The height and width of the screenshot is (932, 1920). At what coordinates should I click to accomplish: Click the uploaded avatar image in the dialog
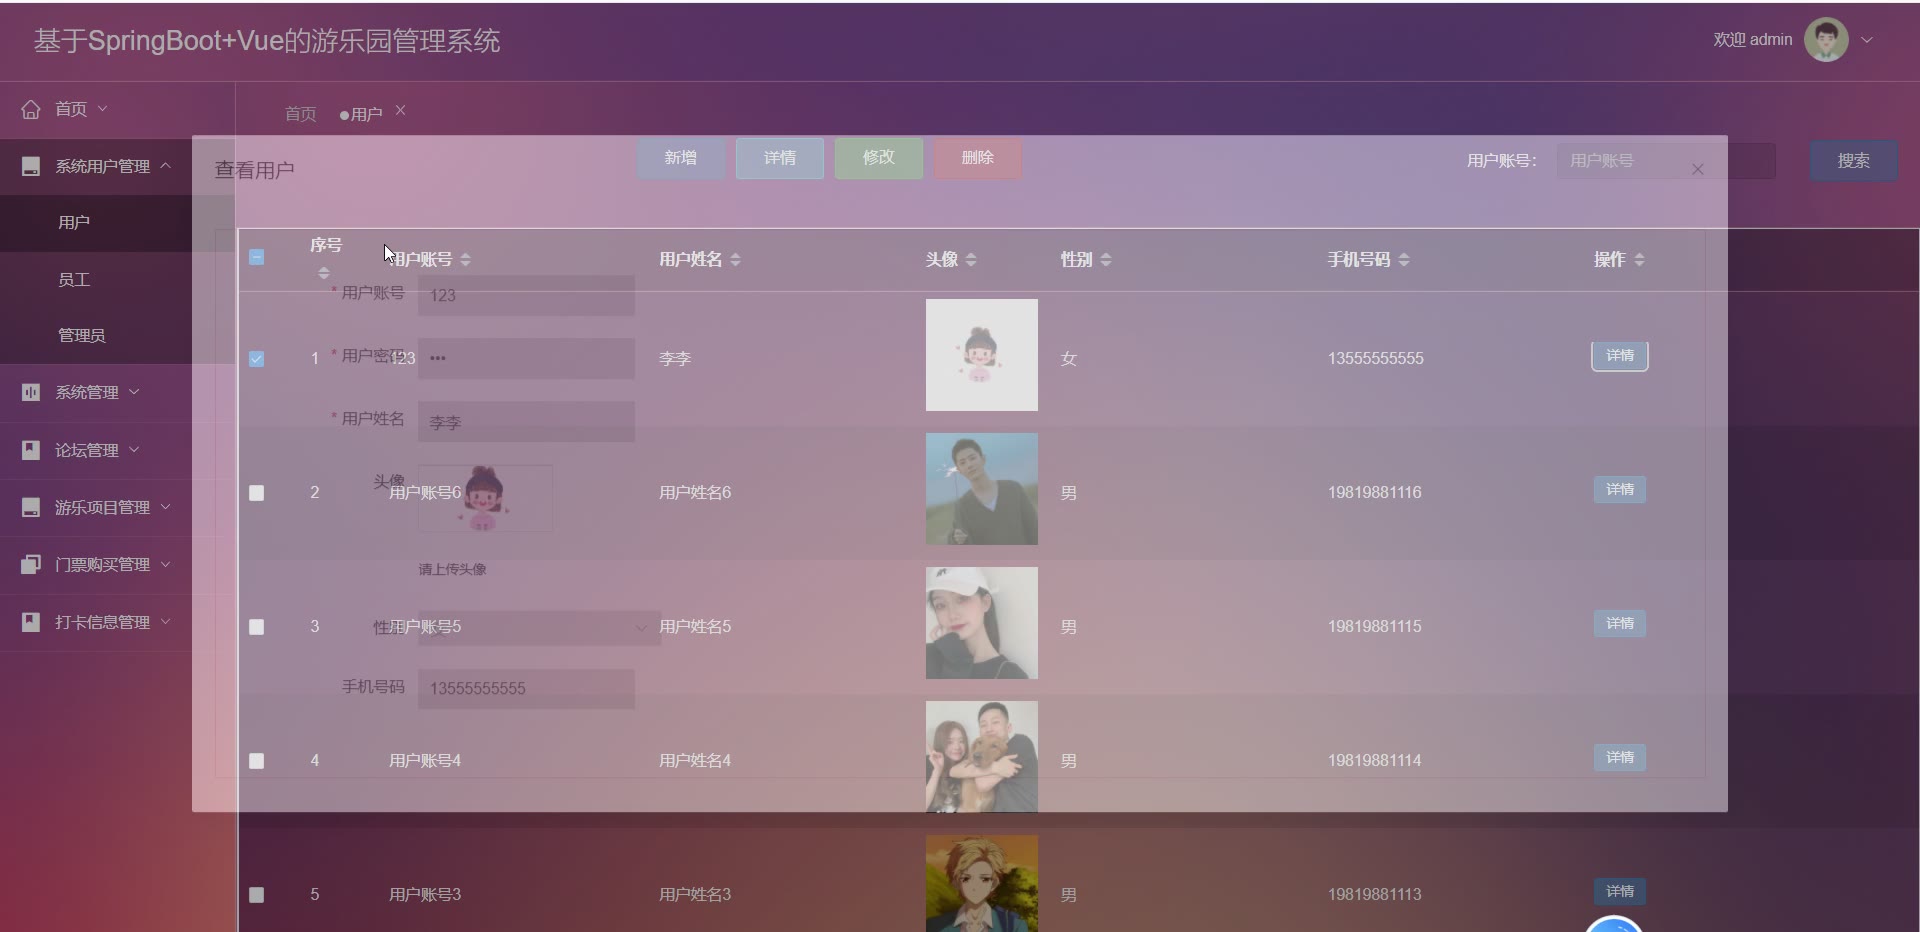tap(485, 498)
